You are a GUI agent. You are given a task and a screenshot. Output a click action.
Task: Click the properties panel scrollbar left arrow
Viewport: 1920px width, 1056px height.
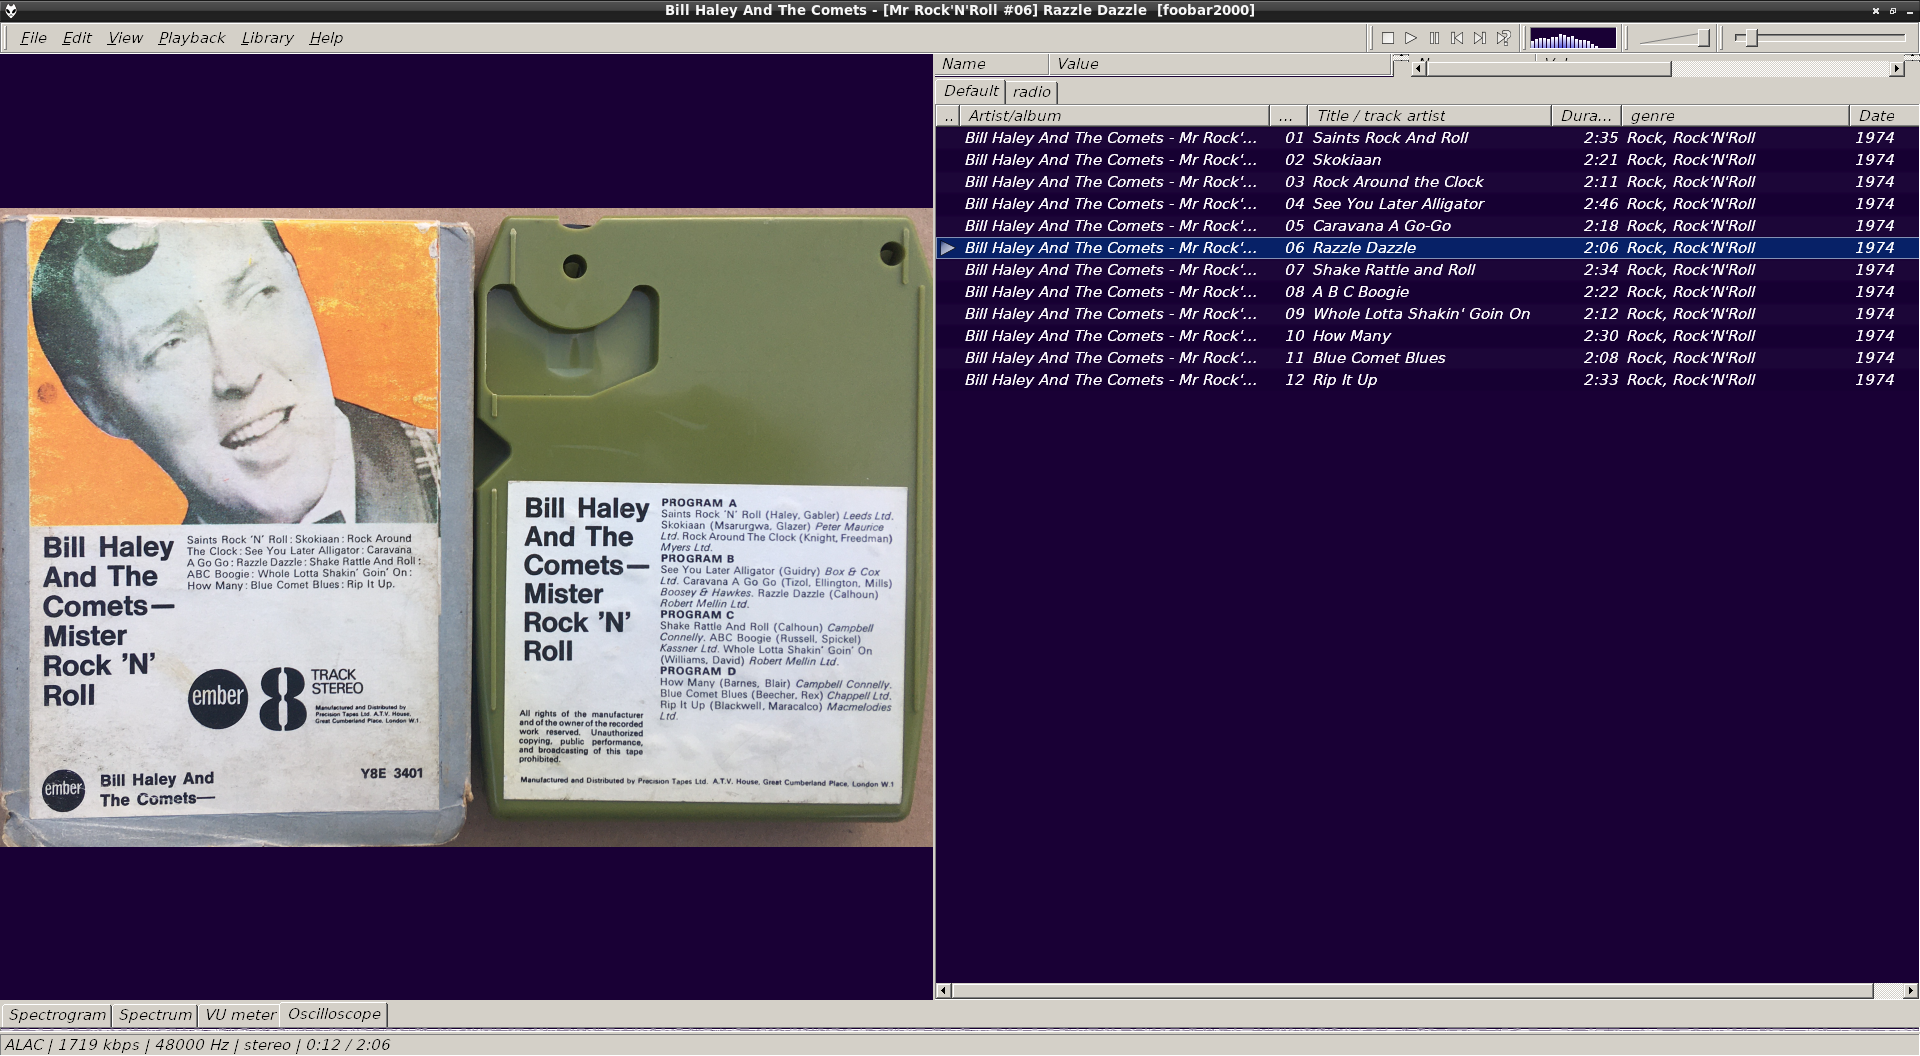click(x=1419, y=69)
